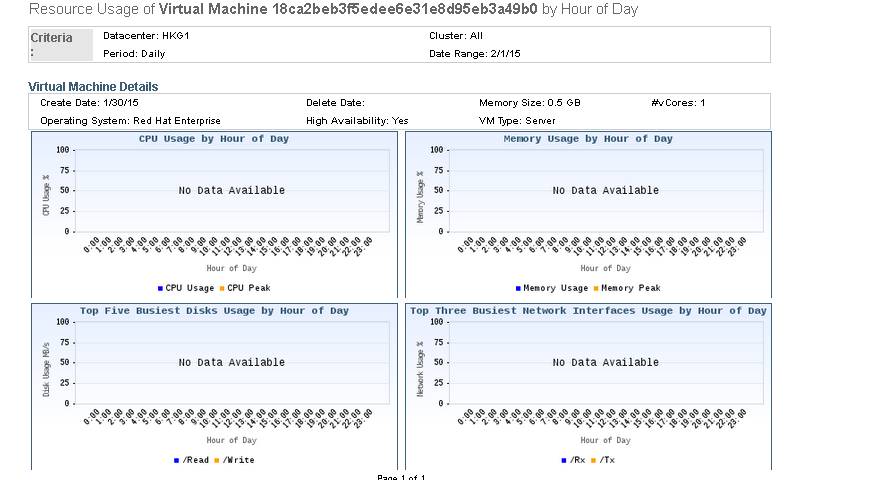Select the blue Memory Usage legend swatch

tap(518, 288)
